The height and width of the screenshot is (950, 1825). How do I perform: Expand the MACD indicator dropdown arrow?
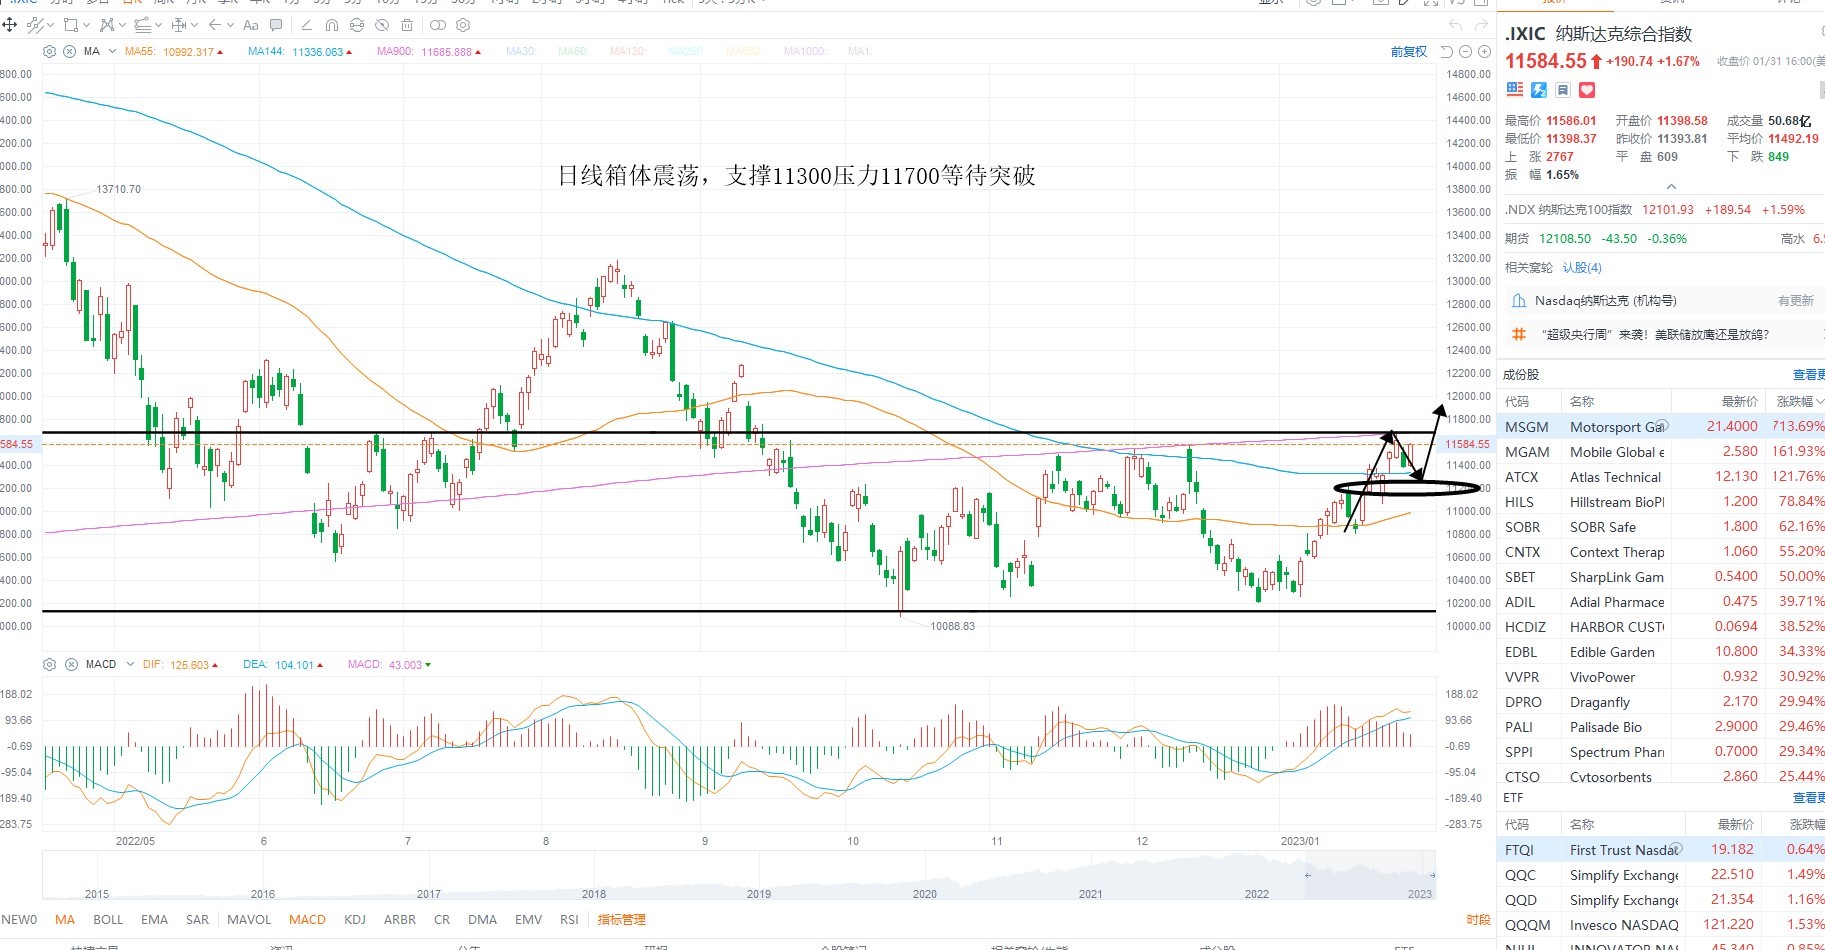tap(131, 664)
